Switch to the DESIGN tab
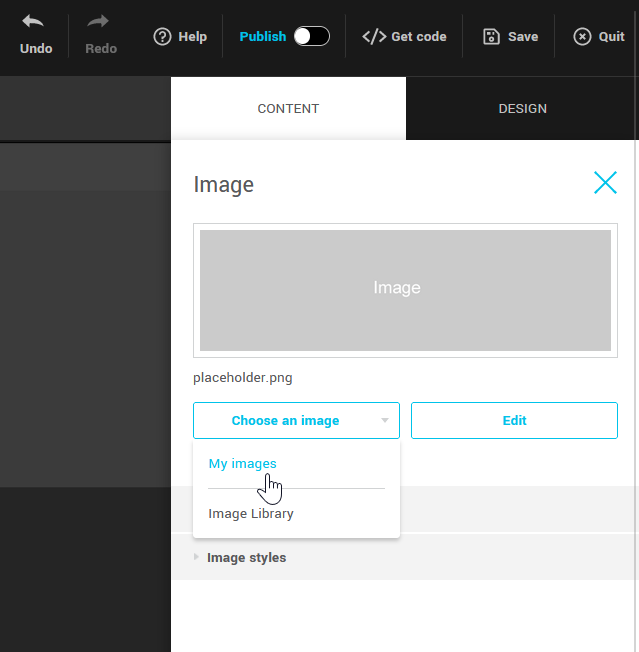 (x=522, y=109)
